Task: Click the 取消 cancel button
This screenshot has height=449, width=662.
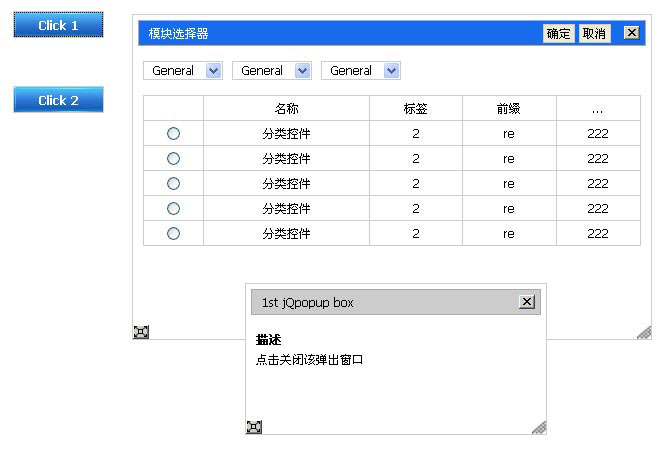Action: pos(594,34)
